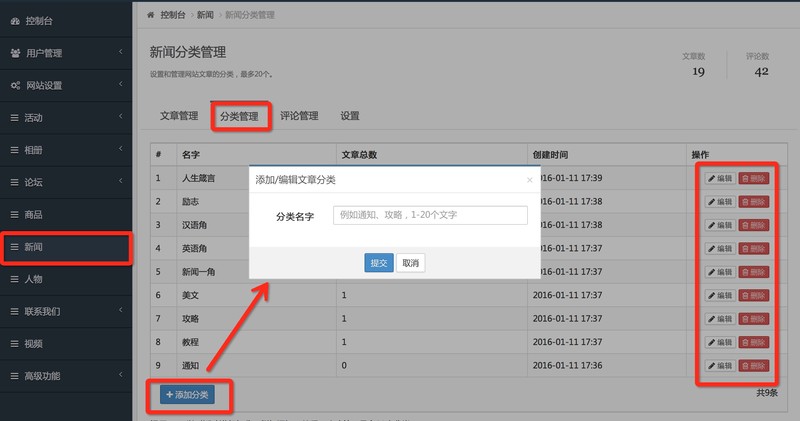800x421 pixels.
Task: Expand the 用户管理 sidebar chevron
Action: click(x=121, y=52)
